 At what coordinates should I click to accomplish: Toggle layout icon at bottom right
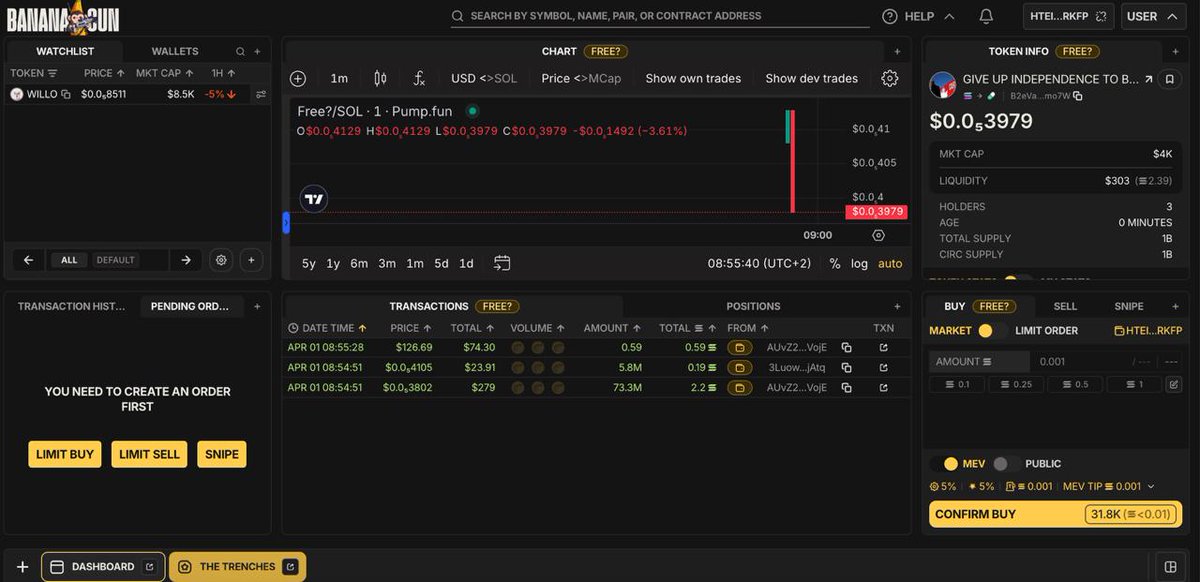pyautogui.click(x=1171, y=566)
